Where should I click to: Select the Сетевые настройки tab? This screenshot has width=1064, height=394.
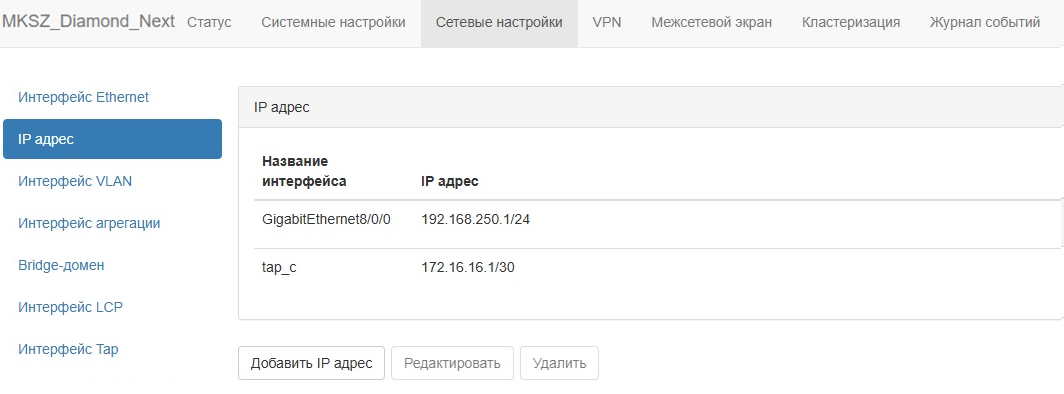click(499, 22)
